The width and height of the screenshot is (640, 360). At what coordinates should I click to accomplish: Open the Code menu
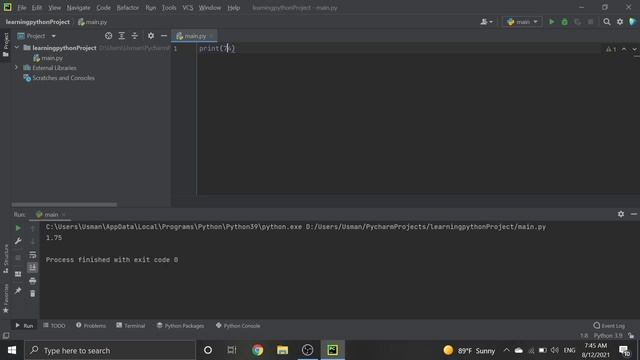(x=103, y=8)
